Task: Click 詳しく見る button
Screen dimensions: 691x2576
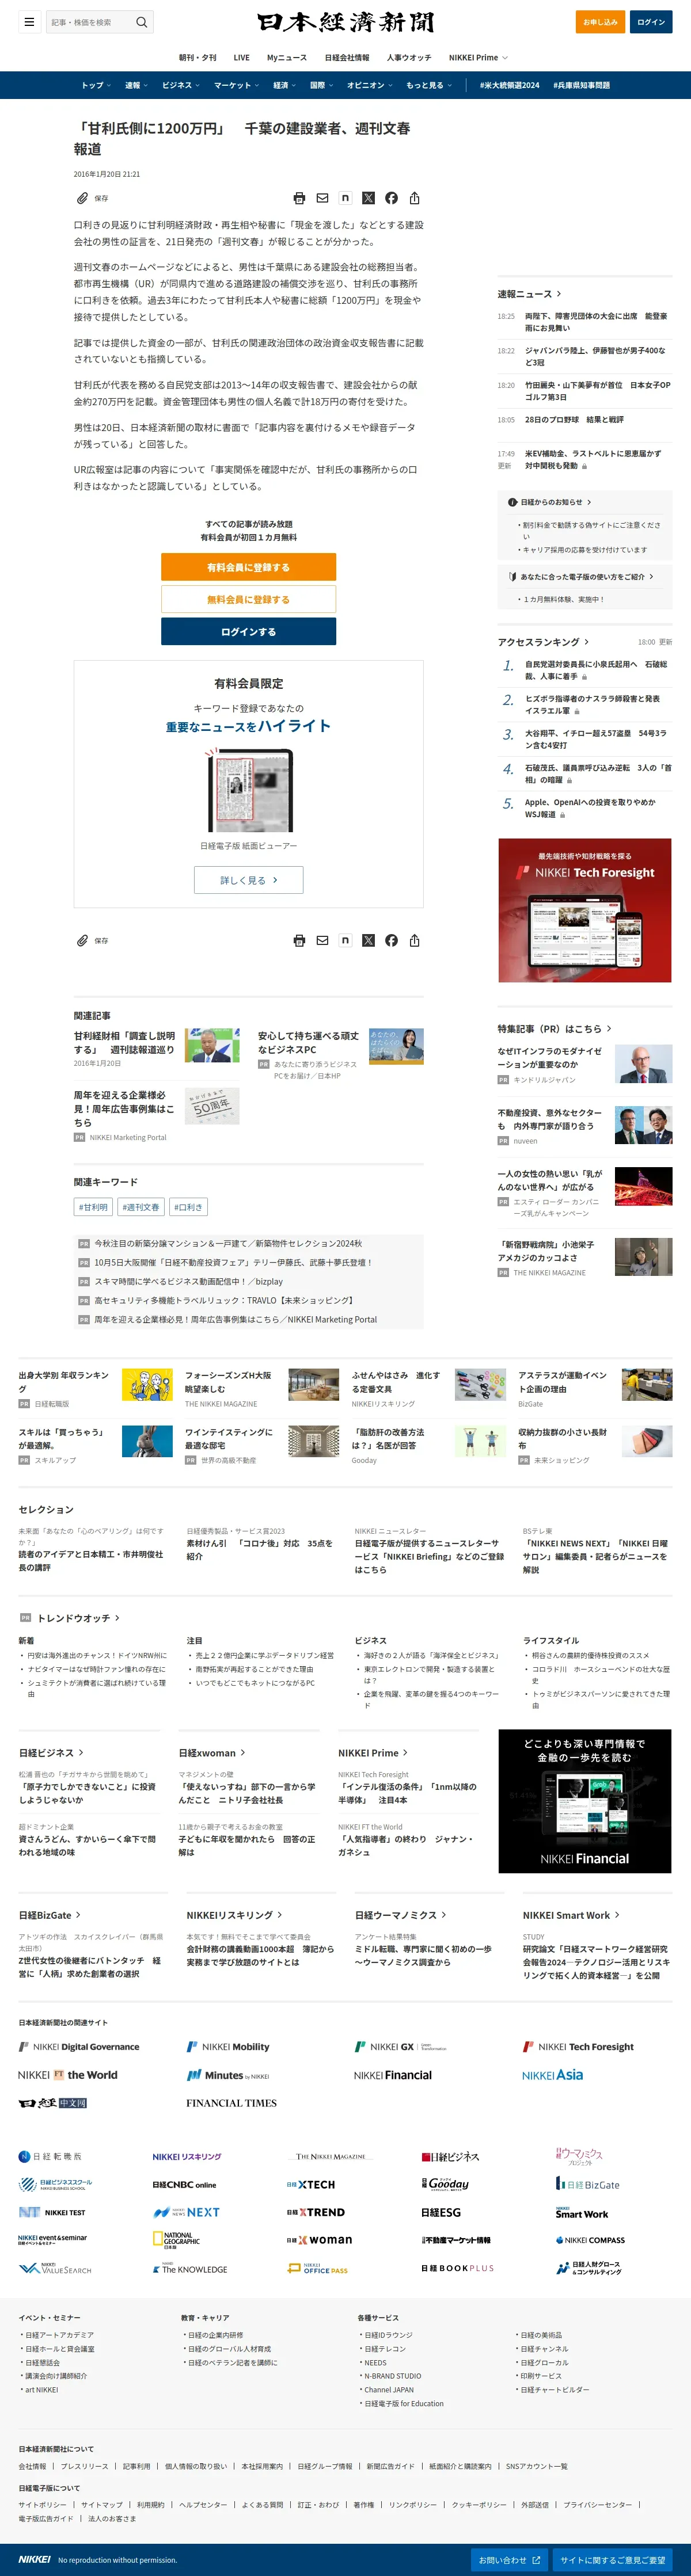Action: point(248,880)
